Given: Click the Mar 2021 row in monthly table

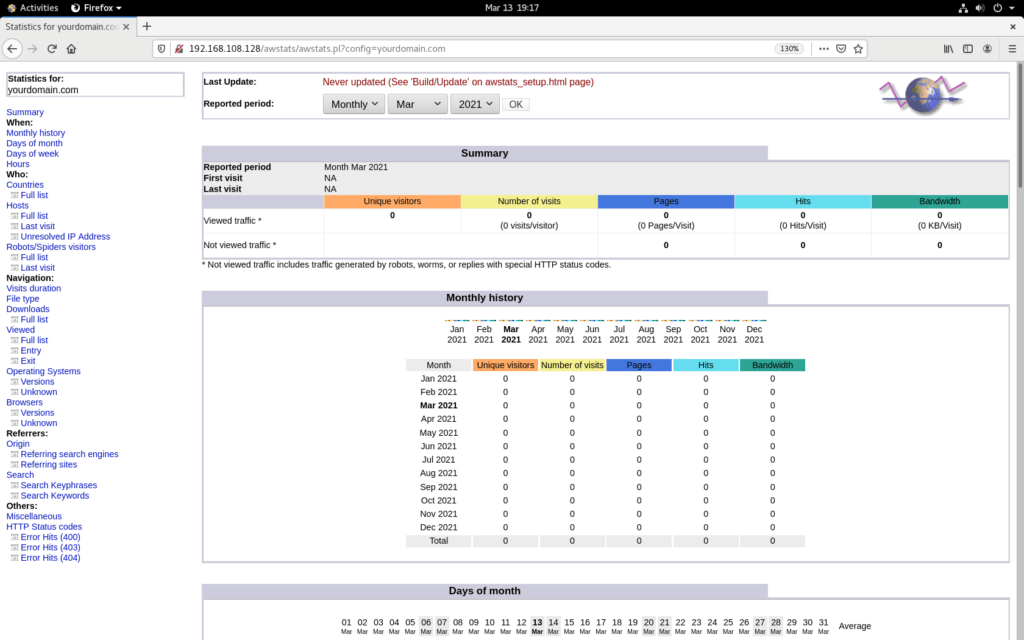Looking at the screenshot, I should click(x=605, y=406).
